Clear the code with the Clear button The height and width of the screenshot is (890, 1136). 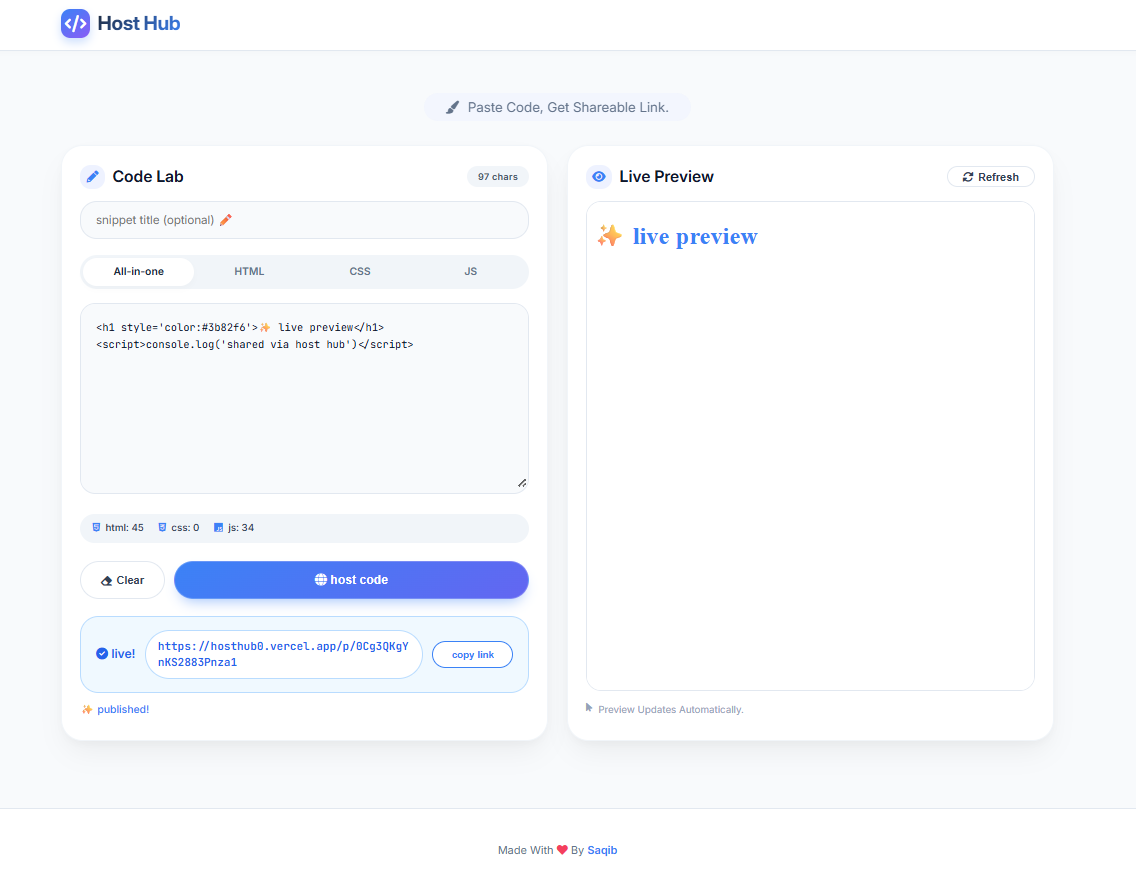[x=122, y=580]
